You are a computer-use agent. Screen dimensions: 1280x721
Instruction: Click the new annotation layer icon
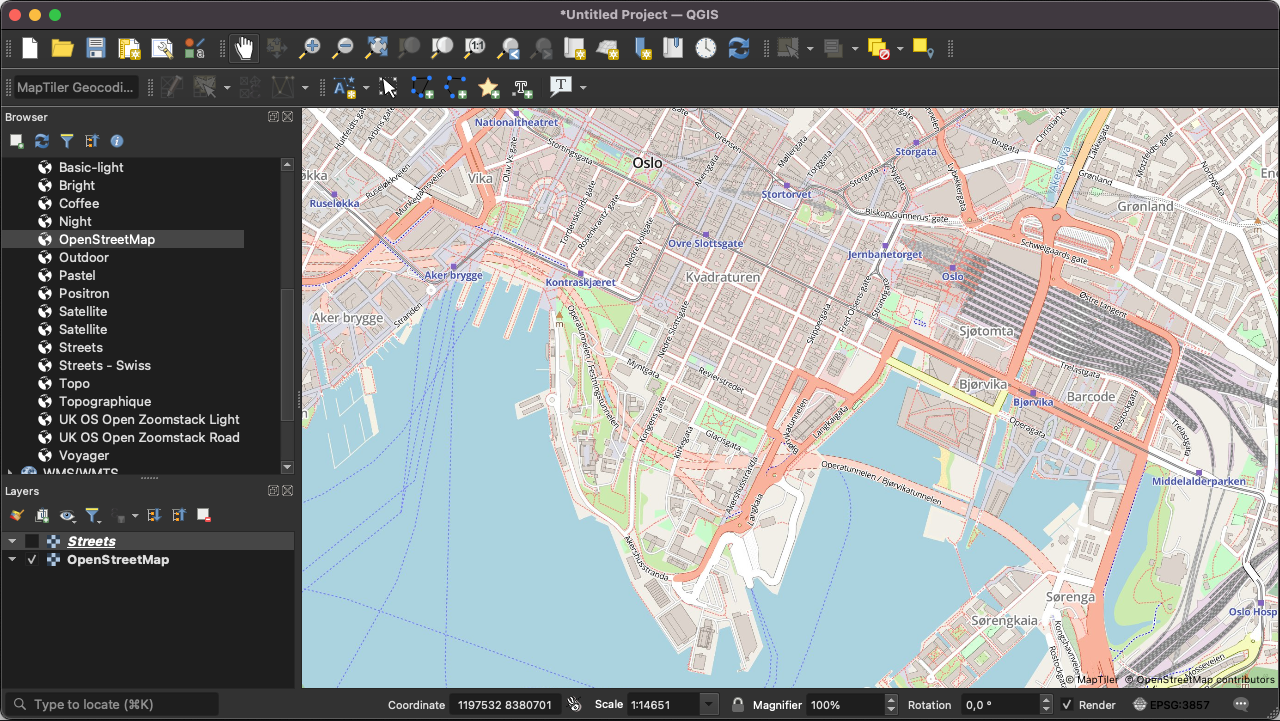point(344,88)
